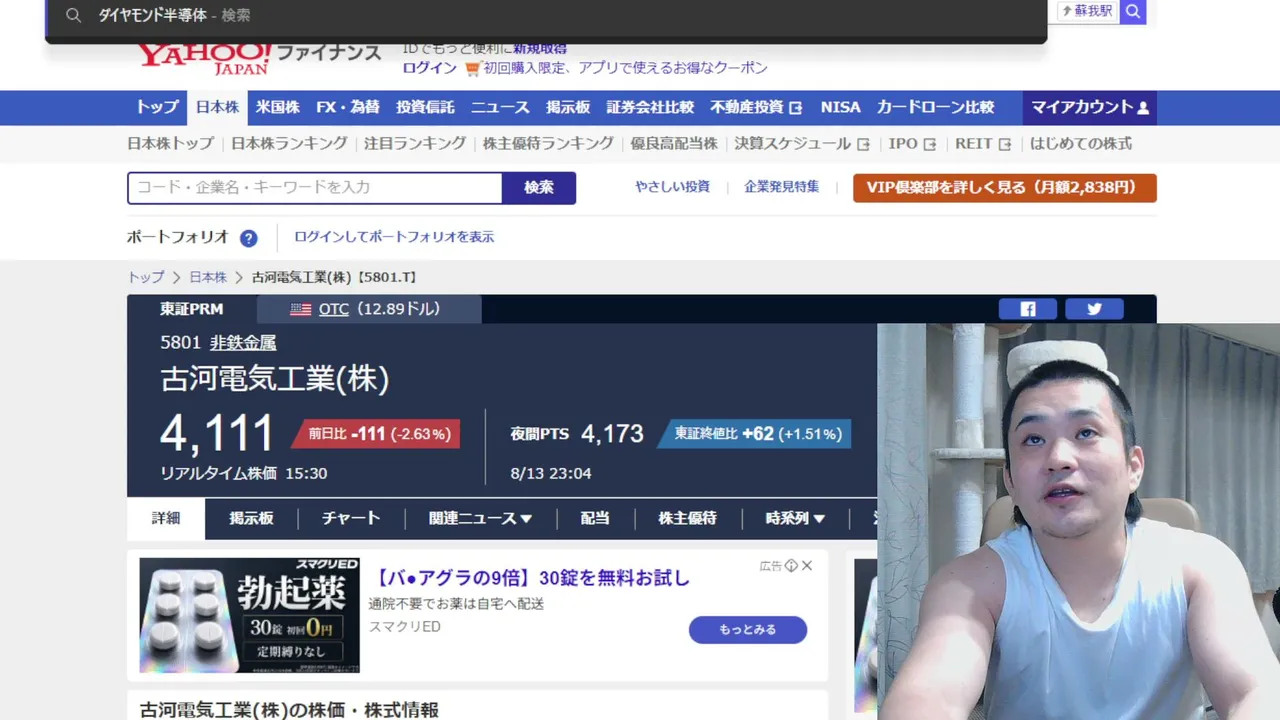Switch to the 掲示板 stock tab

(251, 518)
